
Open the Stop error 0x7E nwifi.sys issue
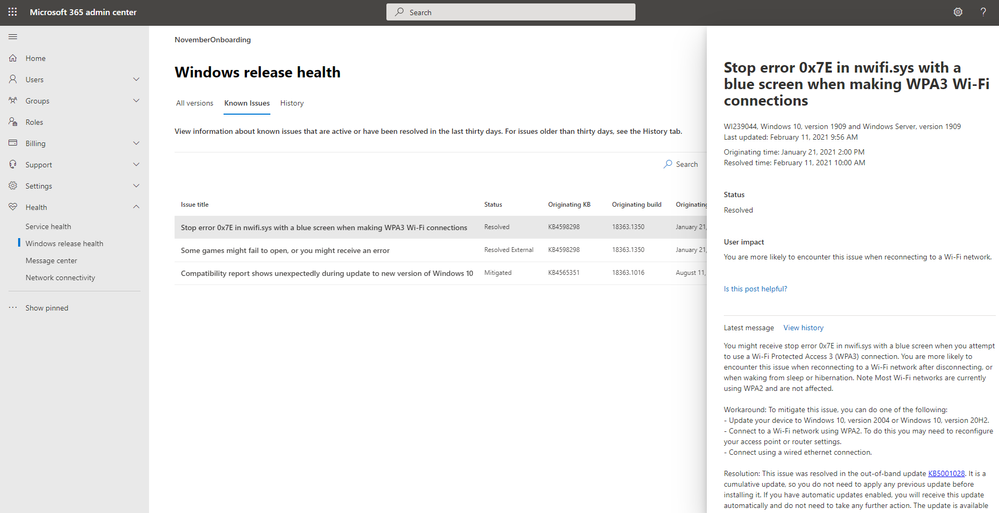pos(324,228)
